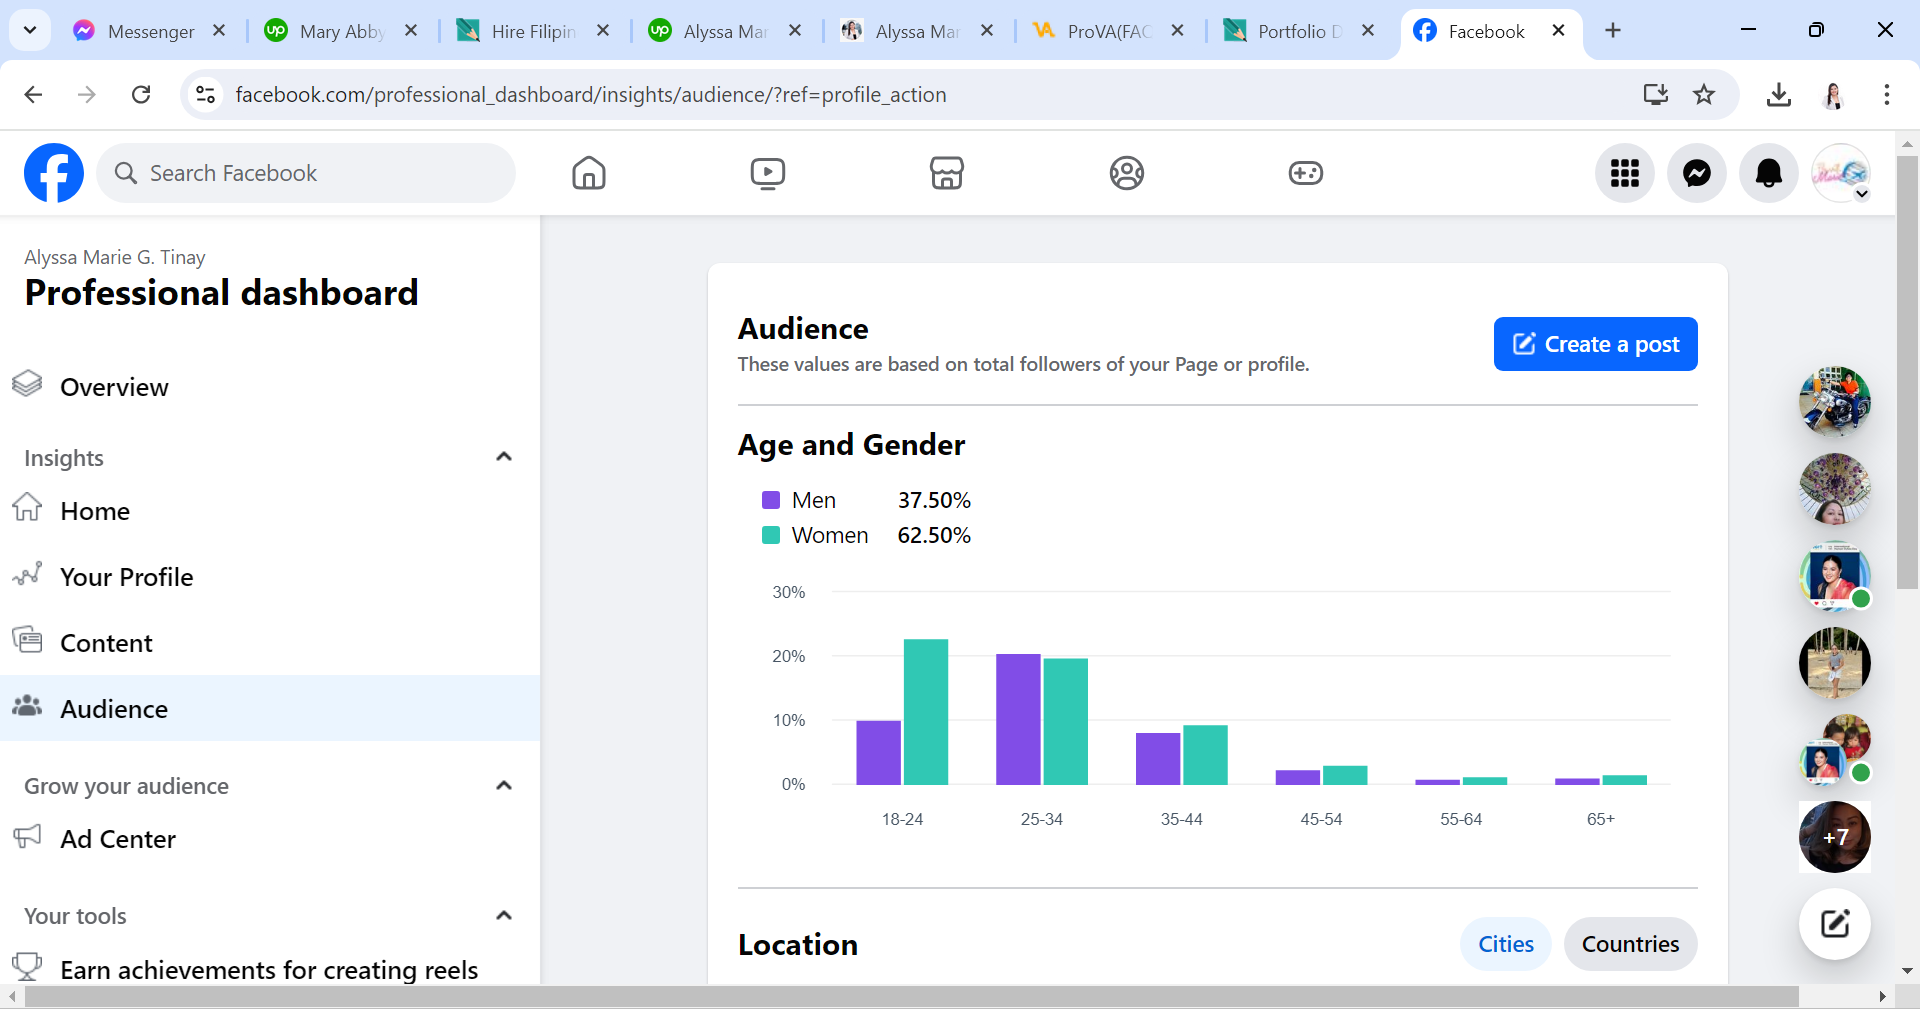Click the purple Men legend swatch
The image size is (1920, 1009).
coord(771,500)
